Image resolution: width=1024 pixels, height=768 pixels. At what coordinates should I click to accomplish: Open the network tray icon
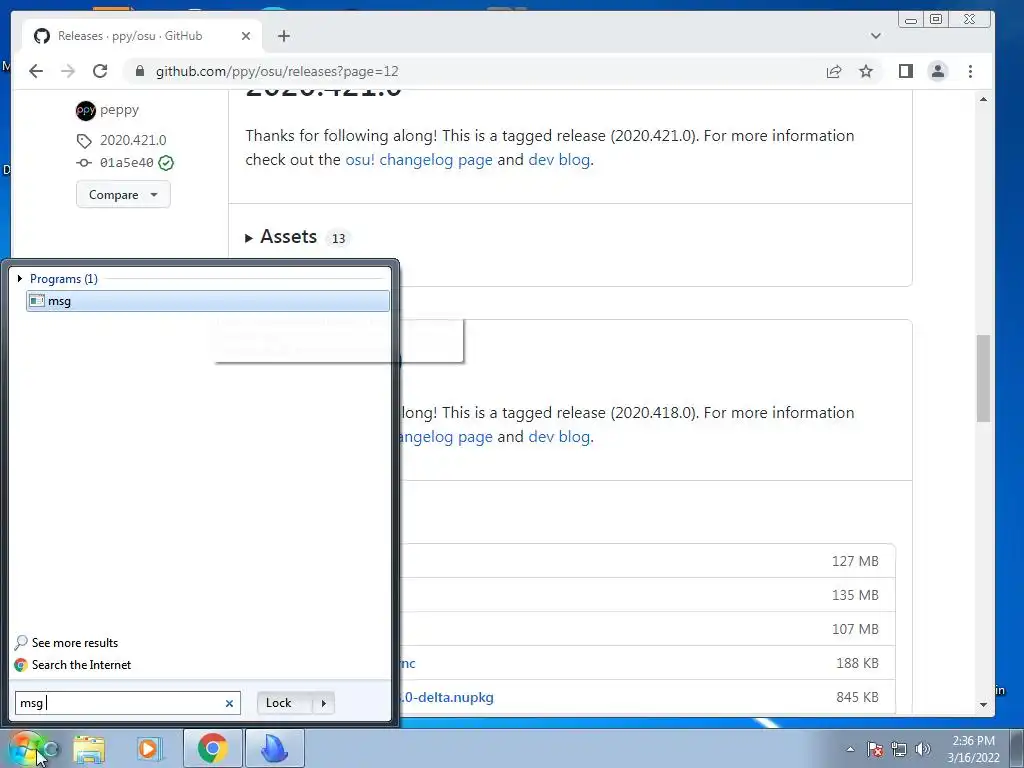pyautogui.click(x=899, y=749)
